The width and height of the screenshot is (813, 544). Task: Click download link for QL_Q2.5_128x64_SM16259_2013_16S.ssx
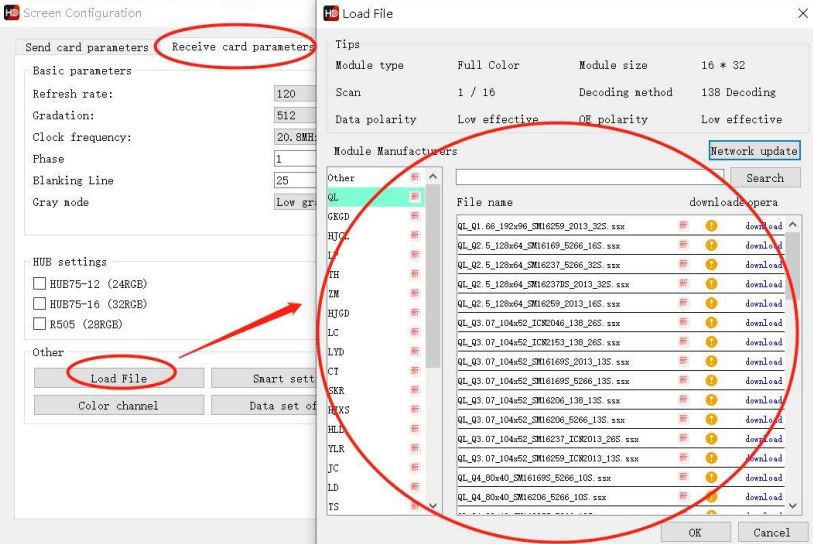764,303
